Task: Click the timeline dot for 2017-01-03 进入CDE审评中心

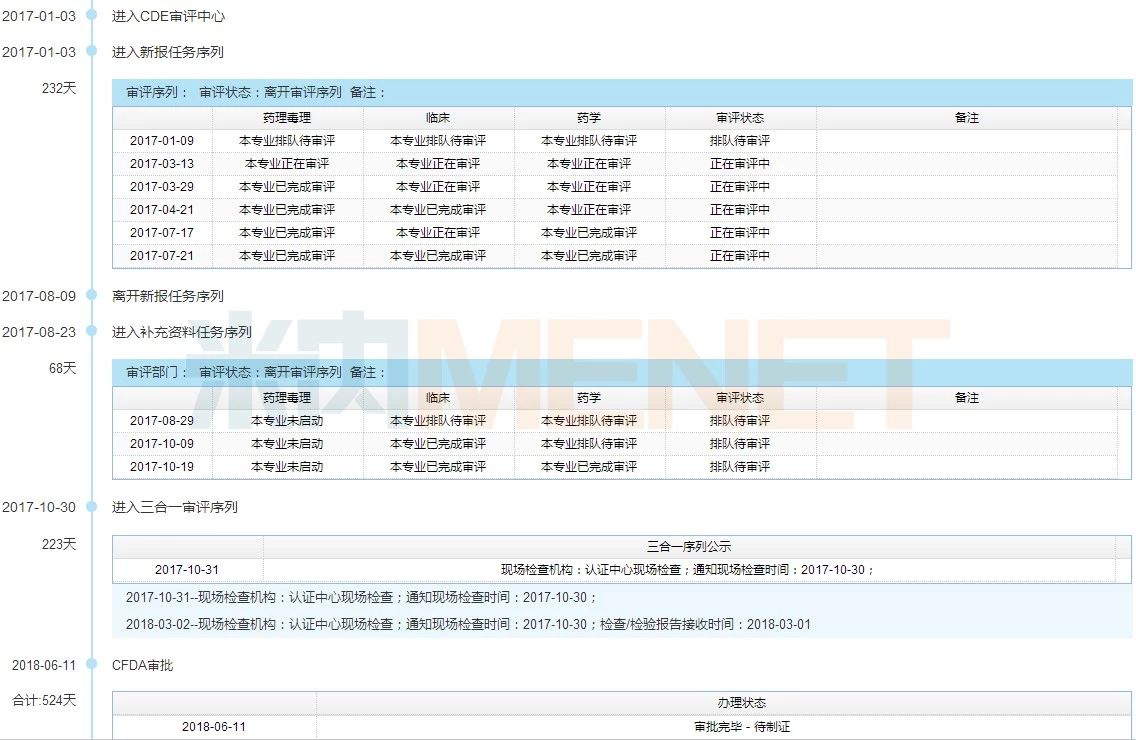Action: tap(92, 15)
